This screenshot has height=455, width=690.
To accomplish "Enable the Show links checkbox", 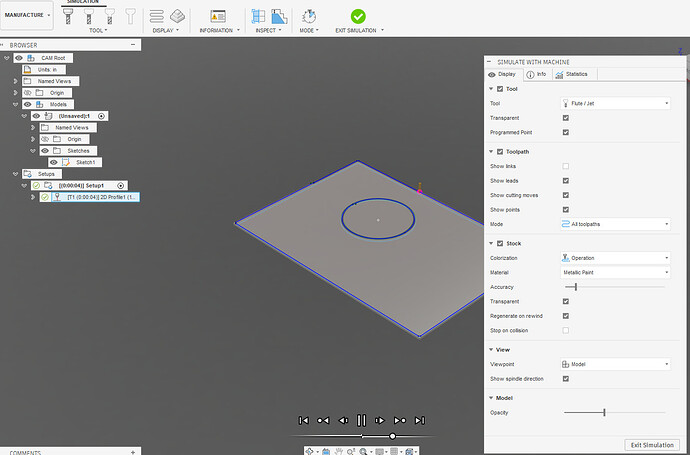I will pyautogui.click(x=566, y=166).
